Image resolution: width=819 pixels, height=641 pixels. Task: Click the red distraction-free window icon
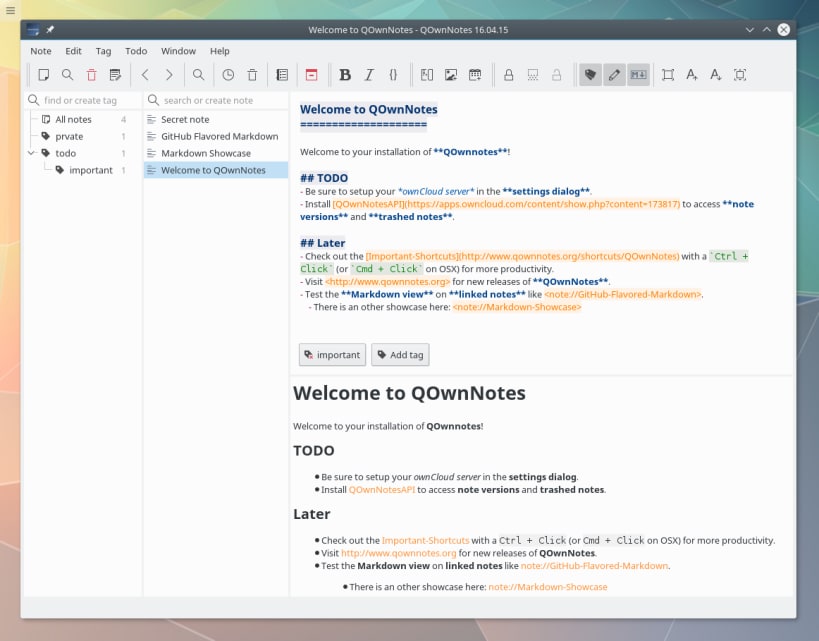coord(311,75)
